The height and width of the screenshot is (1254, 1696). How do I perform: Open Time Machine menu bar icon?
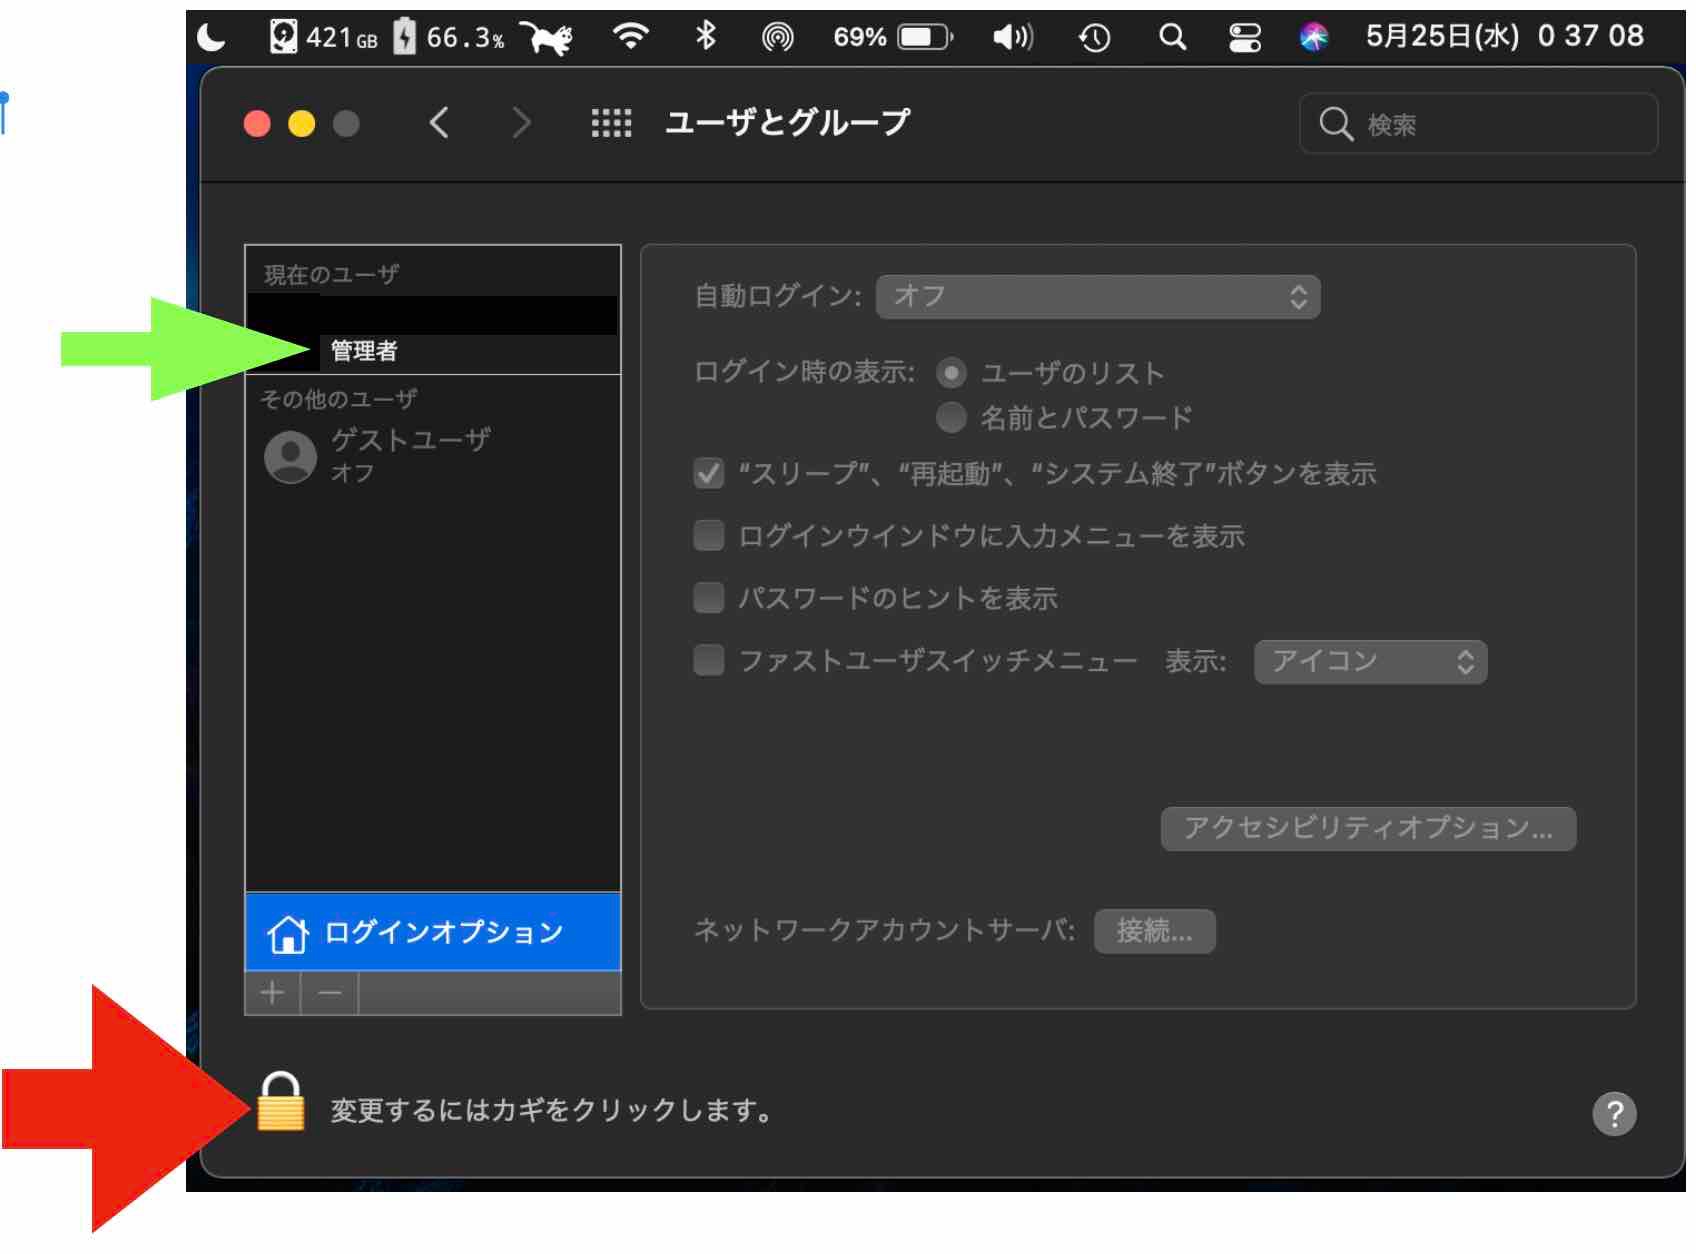(x=1094, y=38)
